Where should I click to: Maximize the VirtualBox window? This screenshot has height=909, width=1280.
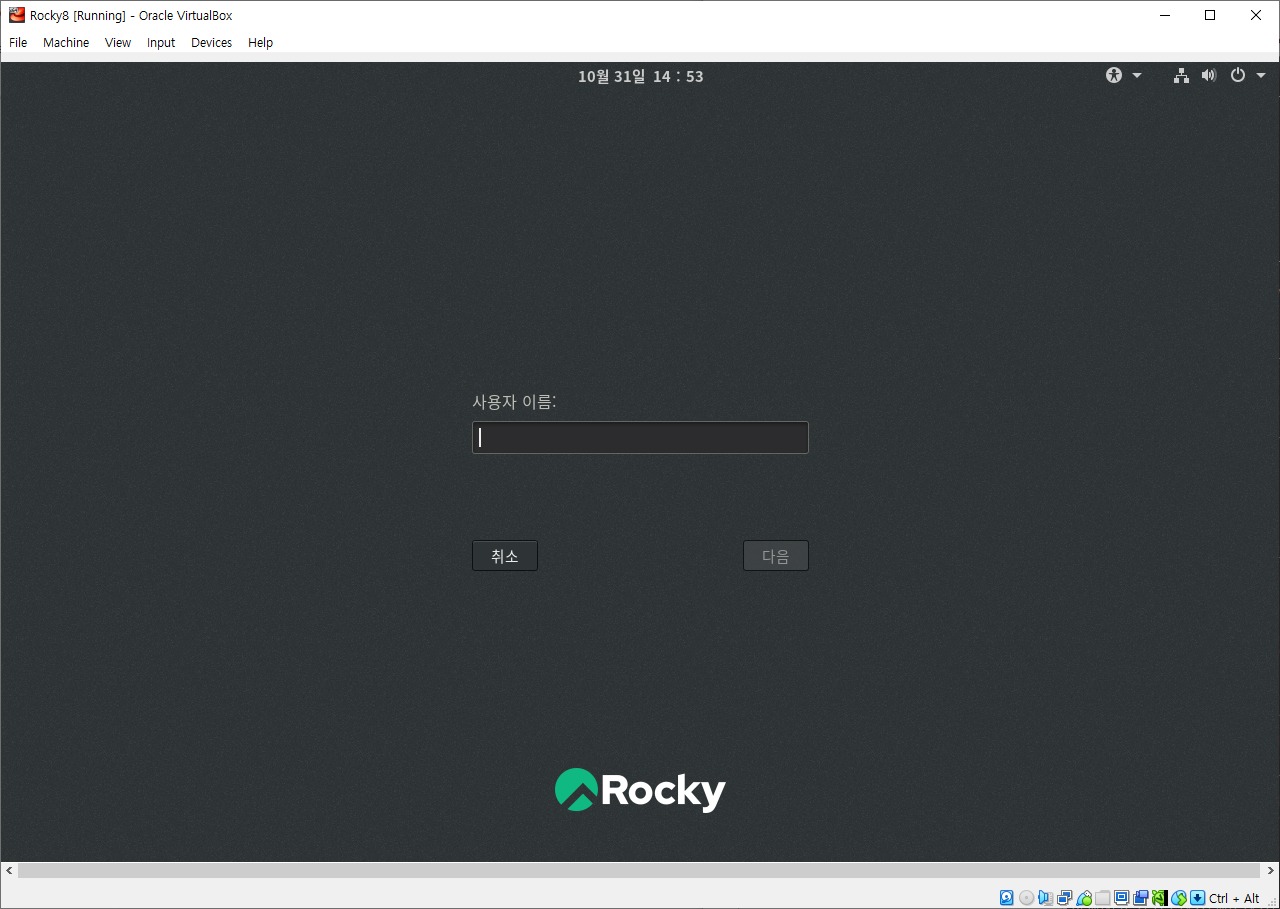click(x=1210, y=15)
